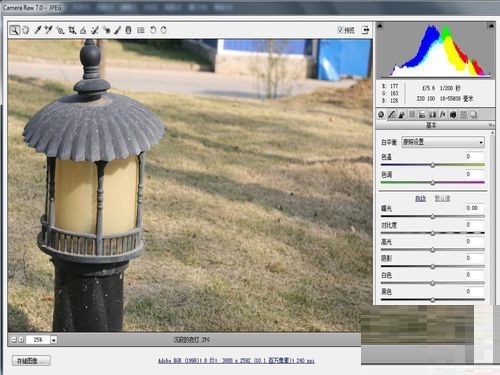500x375 pixels.
Task: Click the Contrast value field
Action: [474, 225]
